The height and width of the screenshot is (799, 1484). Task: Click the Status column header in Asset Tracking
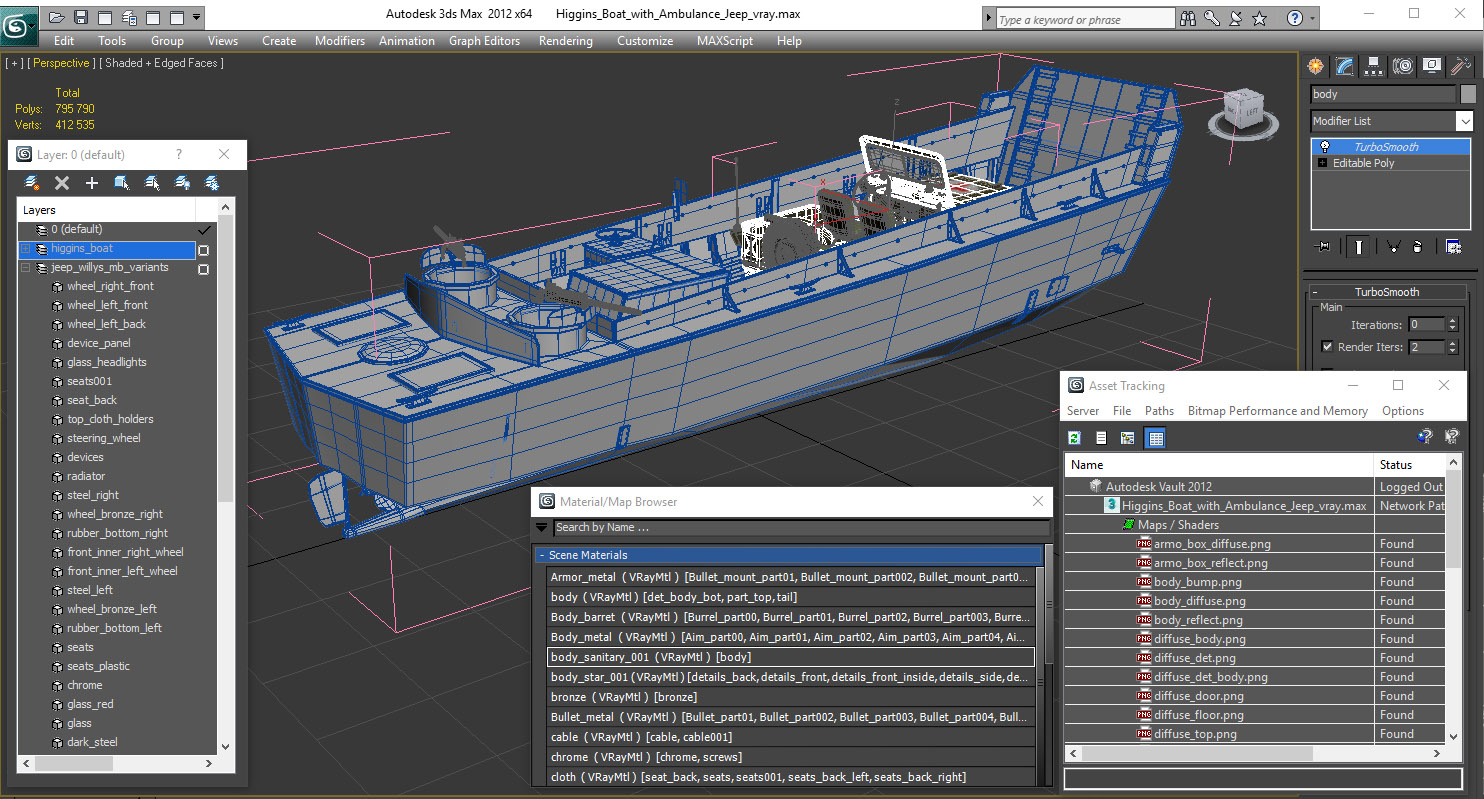1410,465
